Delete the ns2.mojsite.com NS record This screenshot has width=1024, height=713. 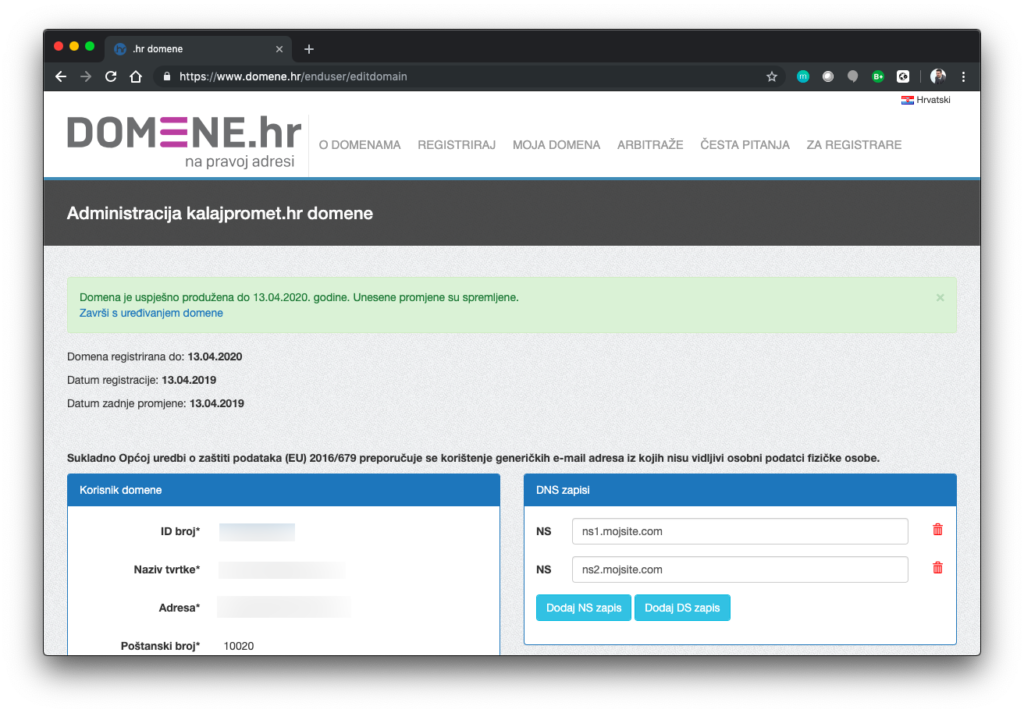(937, 568)
